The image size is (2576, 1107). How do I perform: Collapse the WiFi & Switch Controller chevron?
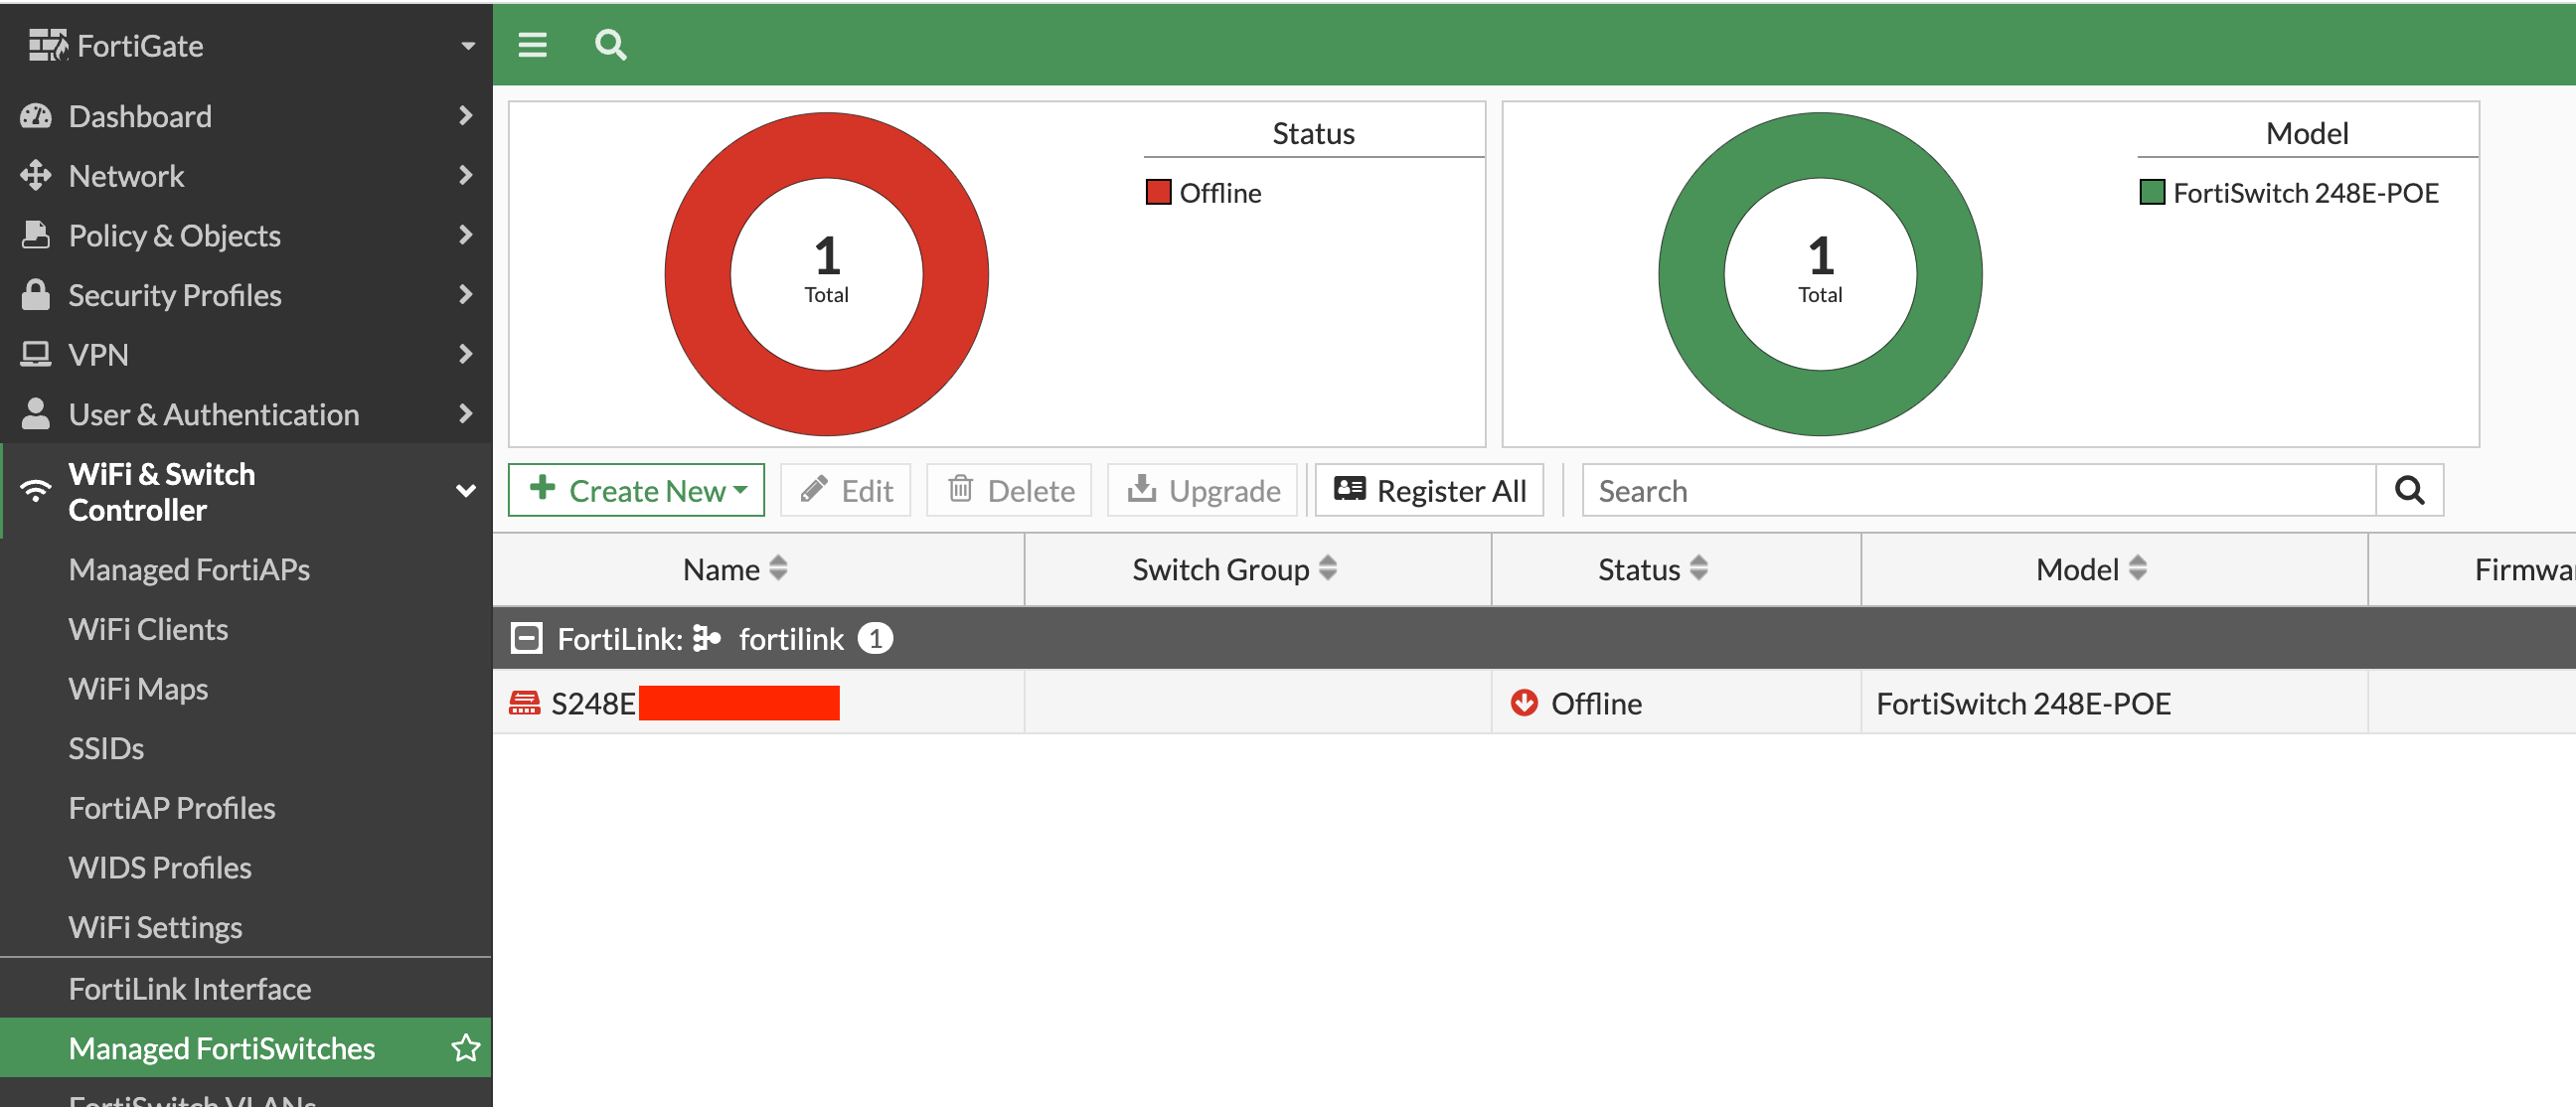tap(465, 490)
